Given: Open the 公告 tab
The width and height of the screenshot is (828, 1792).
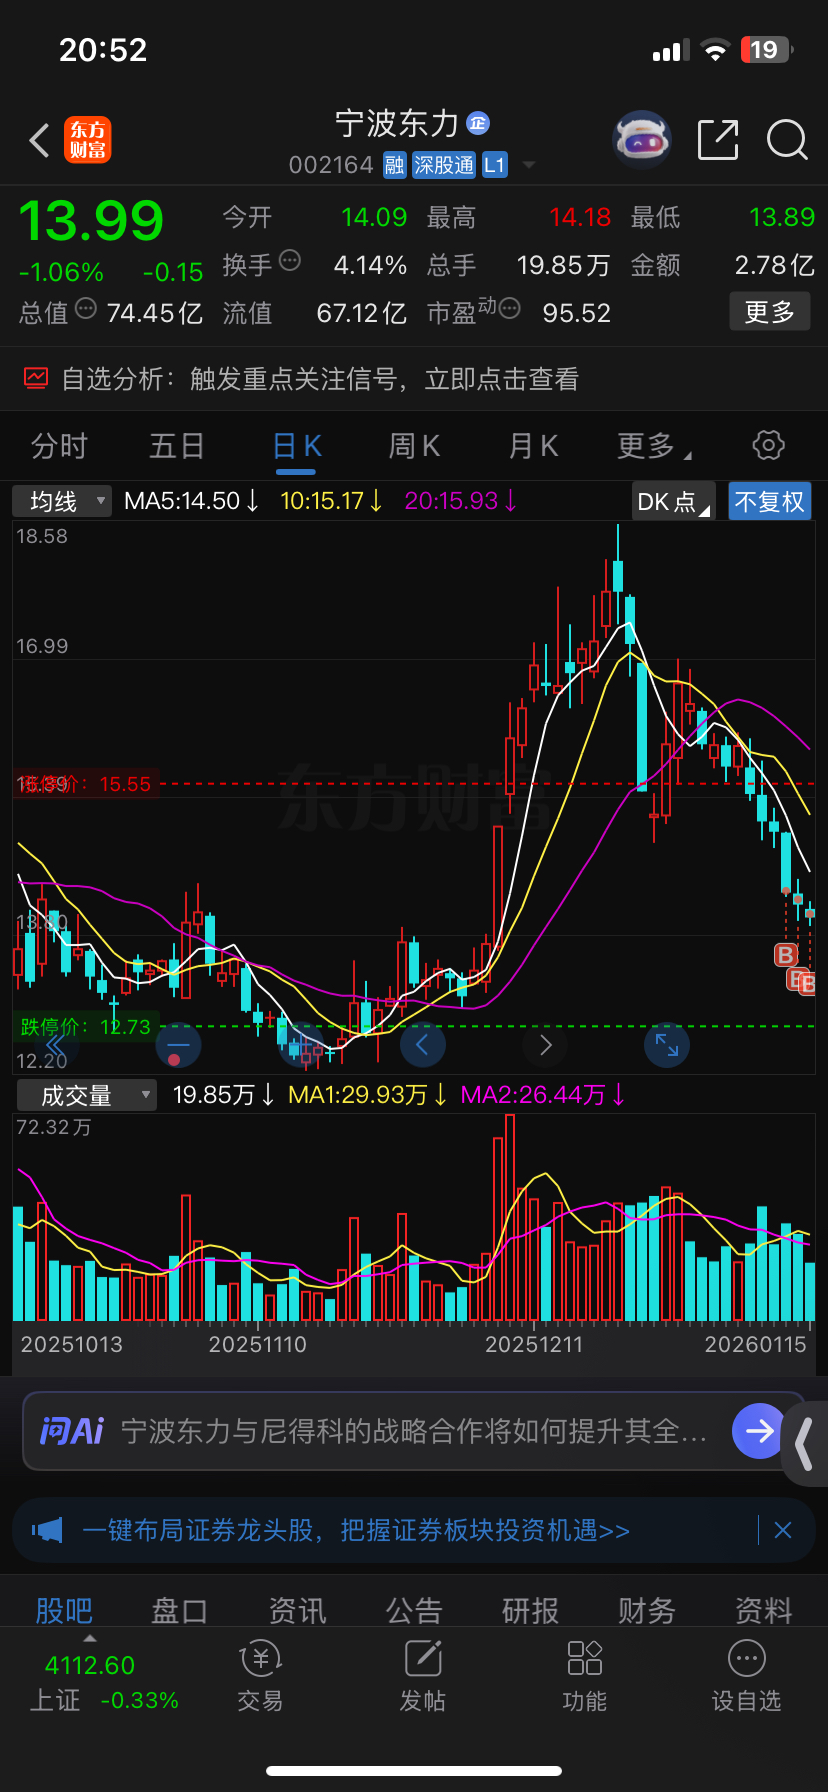Looking at the screenshot, I should (414, 1611).
